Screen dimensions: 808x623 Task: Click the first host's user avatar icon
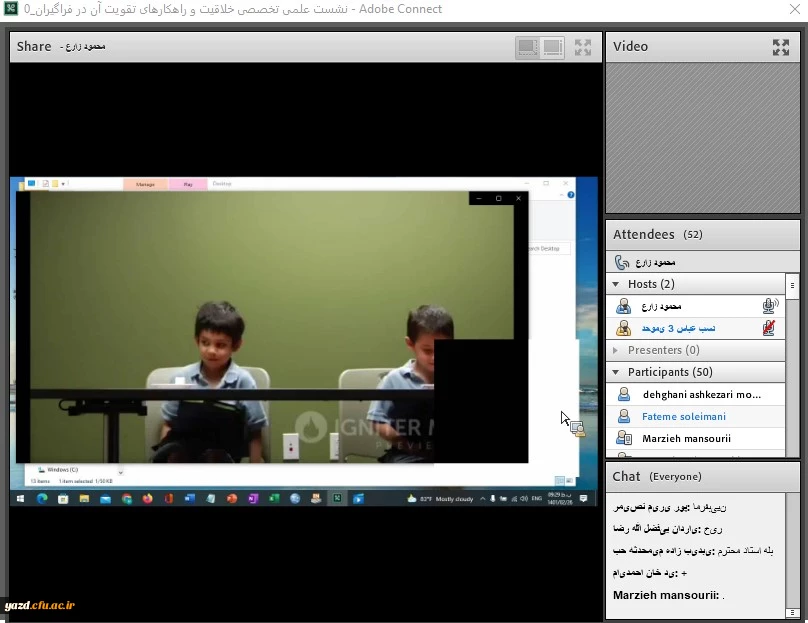624,306
